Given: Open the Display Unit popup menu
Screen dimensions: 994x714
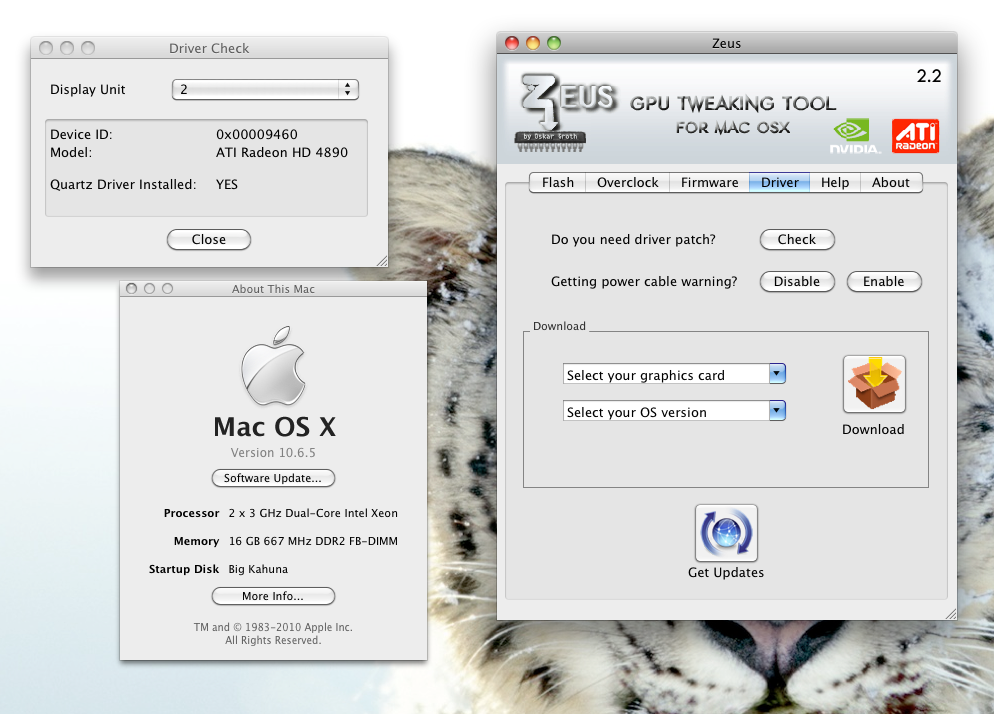Looking at the screenshot, I should 265,89.
